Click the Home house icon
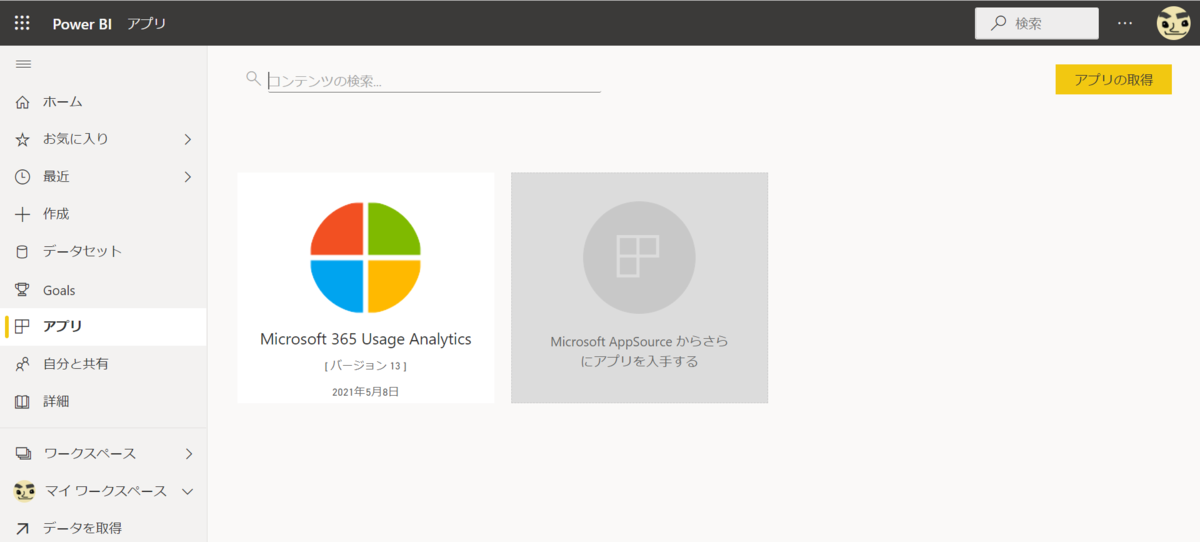This screenshot has height=542, width=1200. point(23,102)
